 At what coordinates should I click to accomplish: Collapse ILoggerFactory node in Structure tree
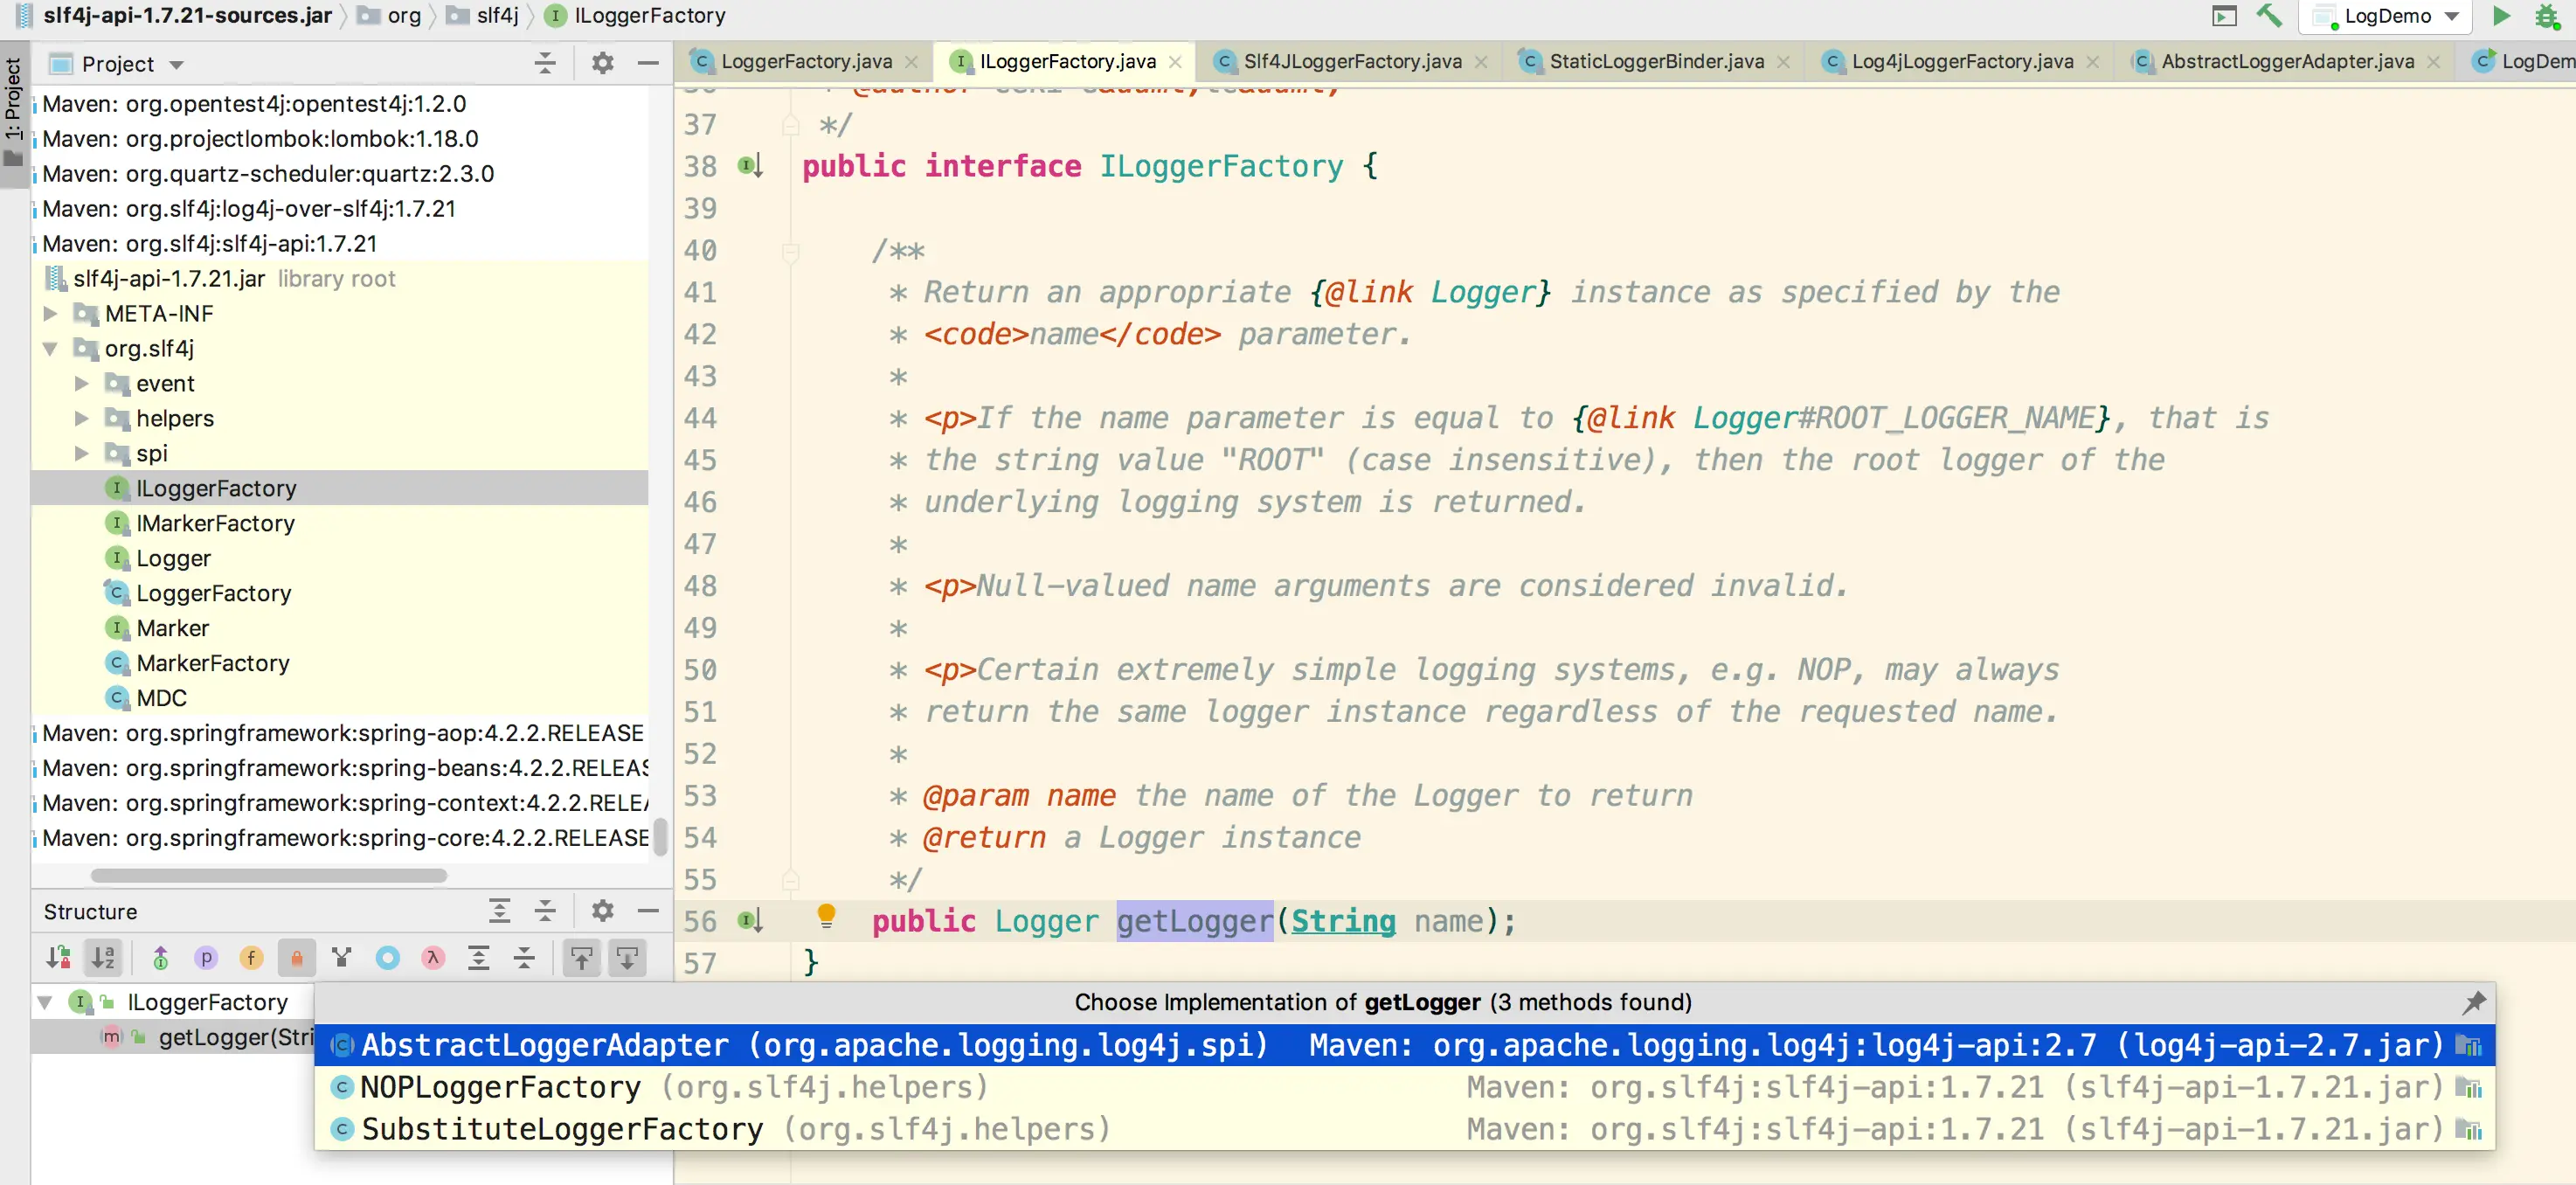click(x=45, y=1002)
